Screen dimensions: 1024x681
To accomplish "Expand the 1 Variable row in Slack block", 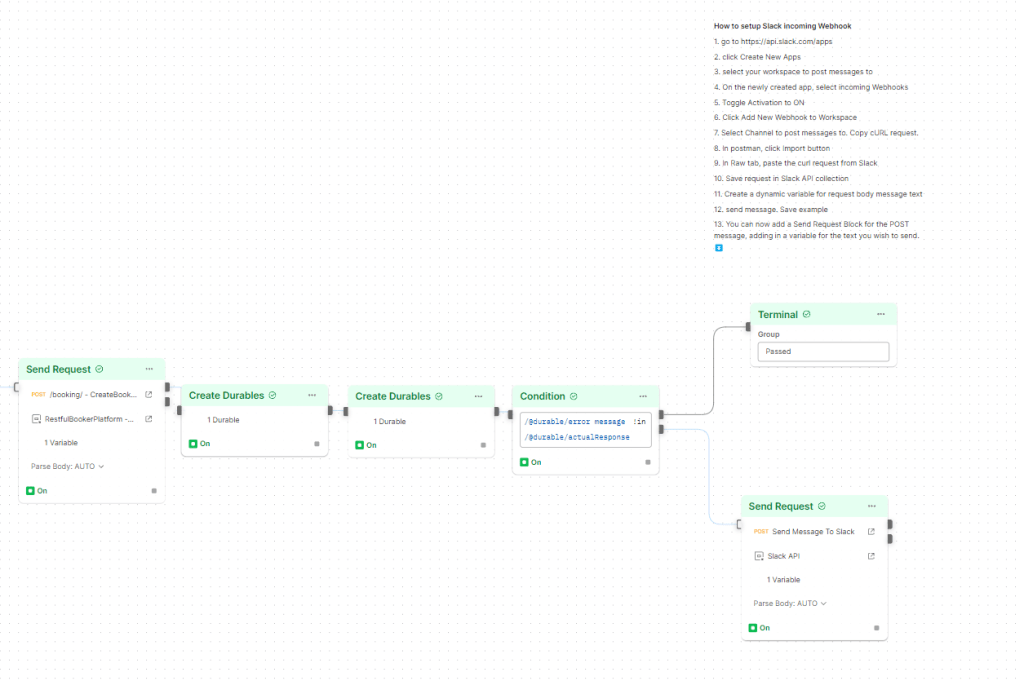I will (783, 580).
